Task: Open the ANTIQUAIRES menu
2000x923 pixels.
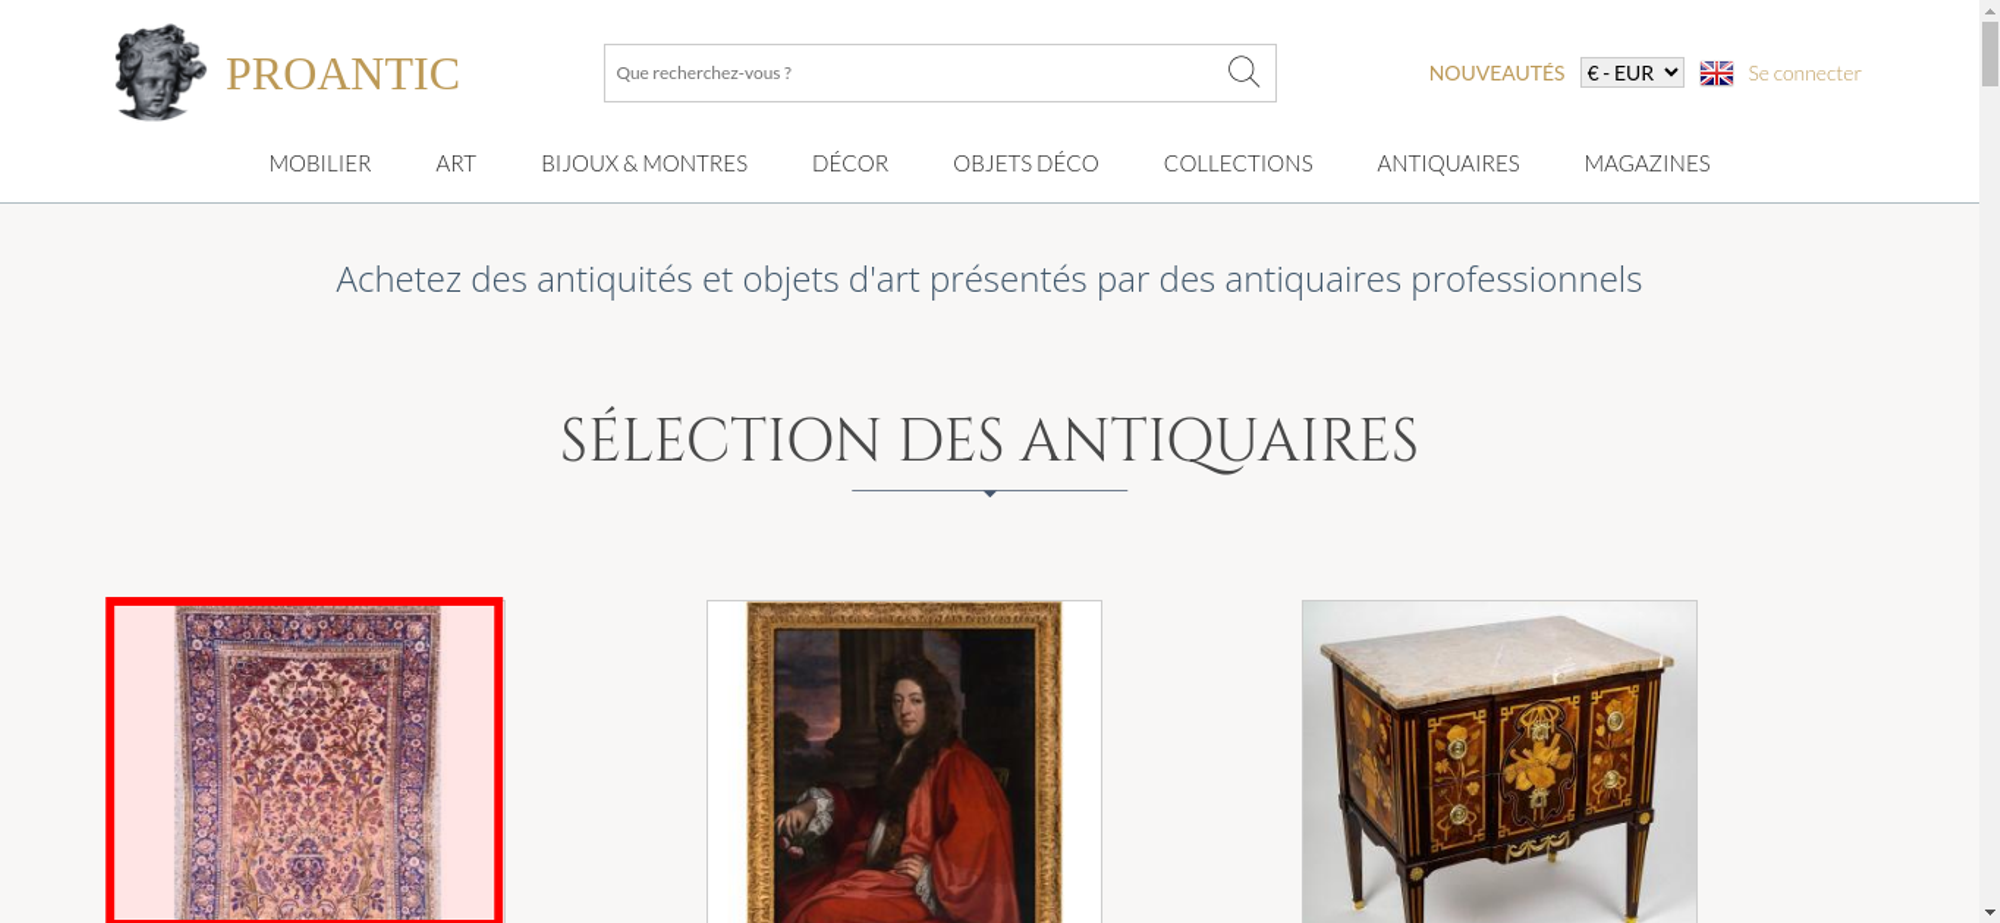Action: (x=1448, y=163)
